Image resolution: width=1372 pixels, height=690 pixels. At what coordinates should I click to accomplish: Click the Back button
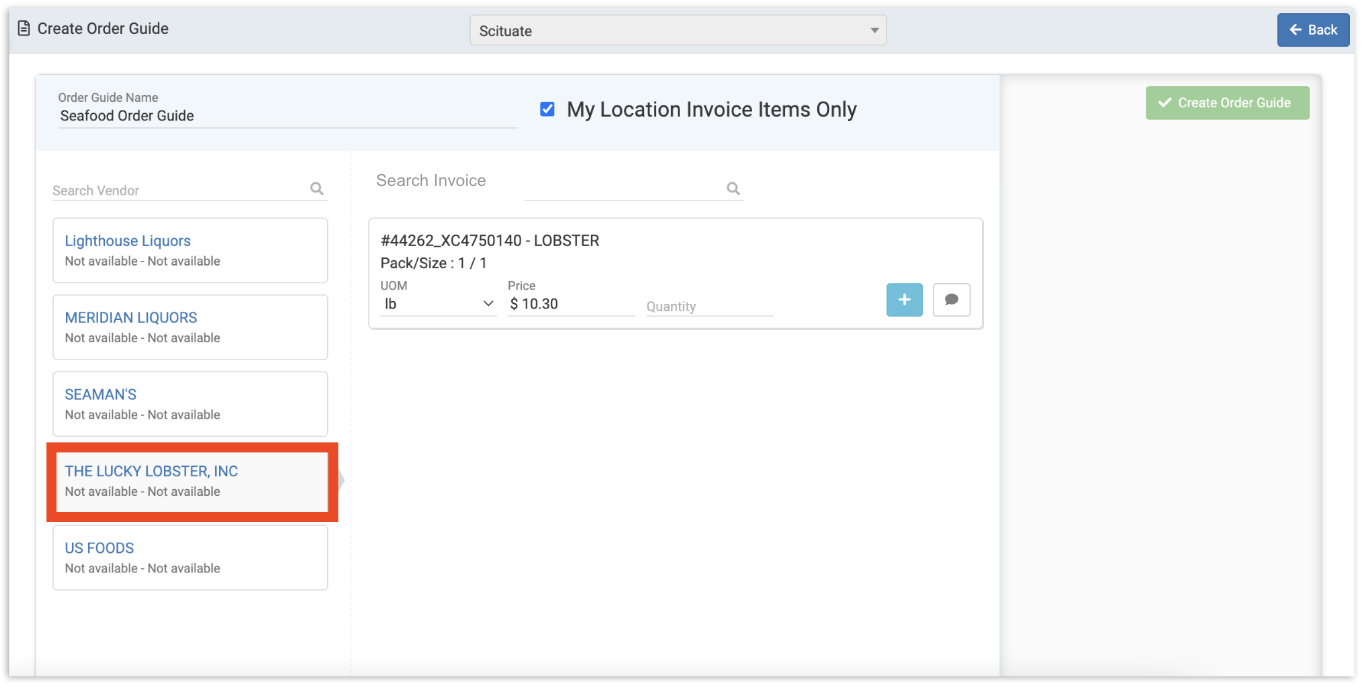point(1312,30)
